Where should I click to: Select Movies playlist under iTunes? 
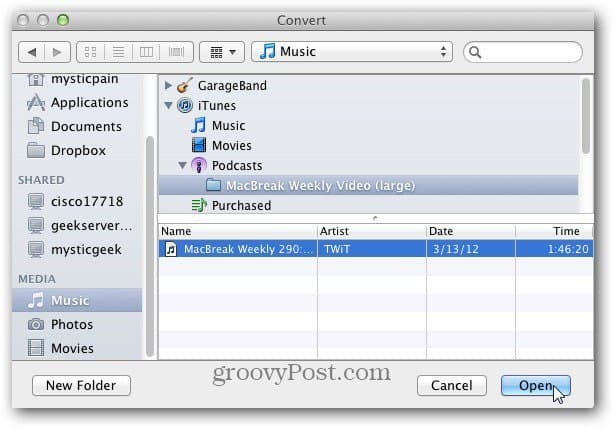[x=231, y=146]
